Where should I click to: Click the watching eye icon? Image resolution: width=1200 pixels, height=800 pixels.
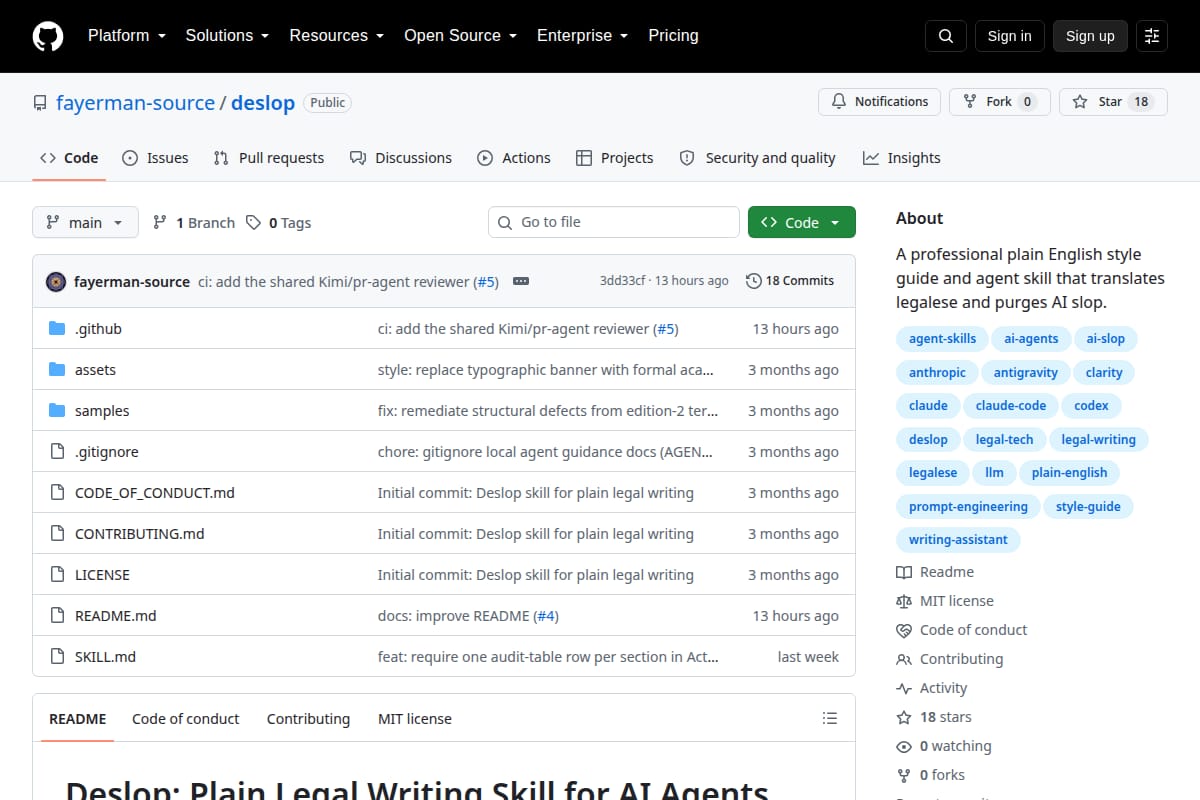[x=904, y=746]
